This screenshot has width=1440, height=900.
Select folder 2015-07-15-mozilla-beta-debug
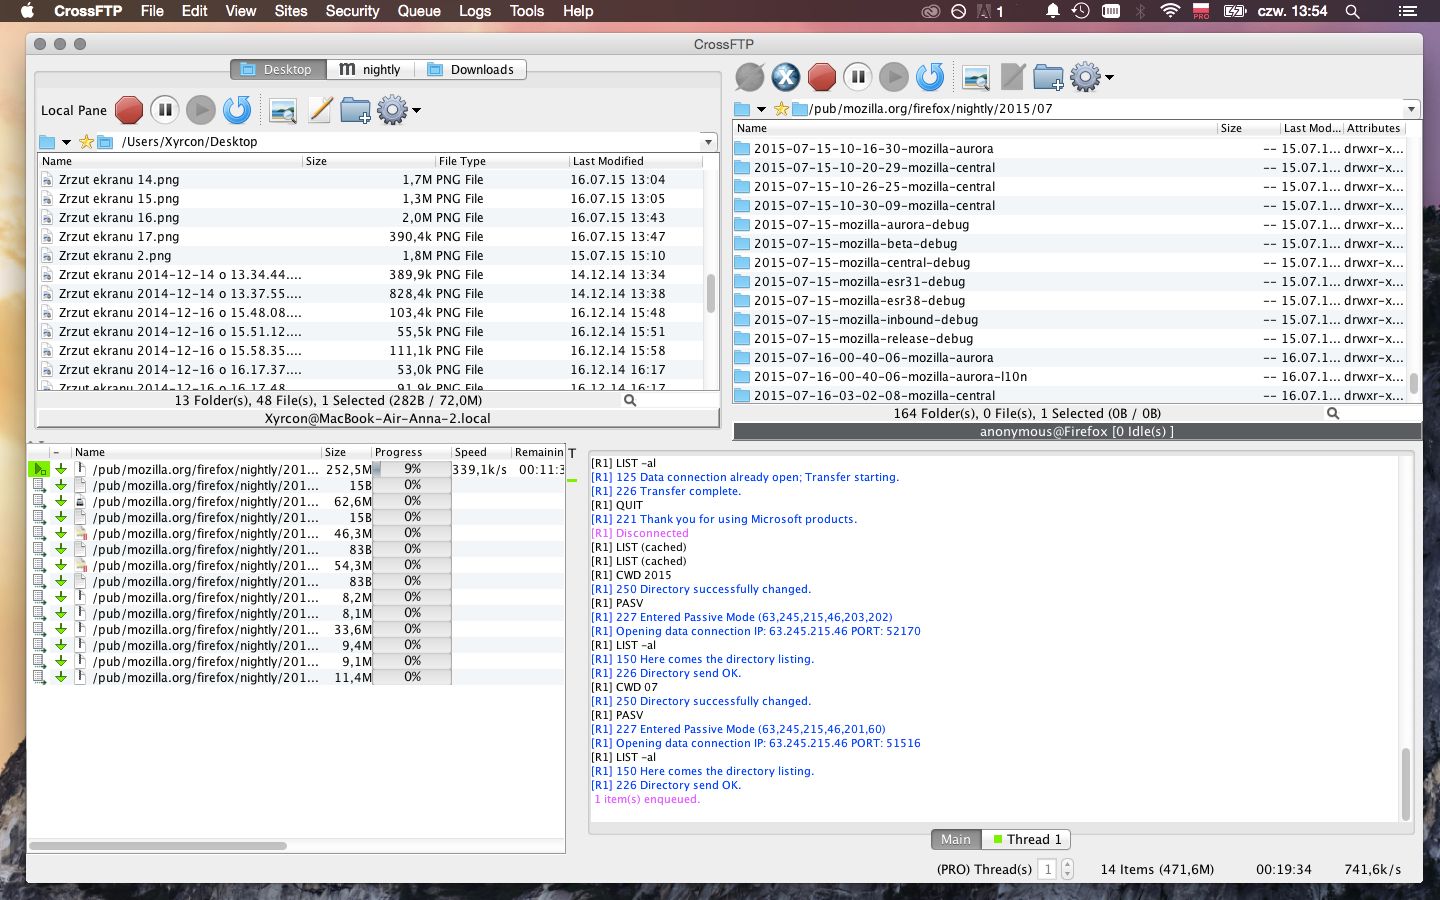(1070, 244)
